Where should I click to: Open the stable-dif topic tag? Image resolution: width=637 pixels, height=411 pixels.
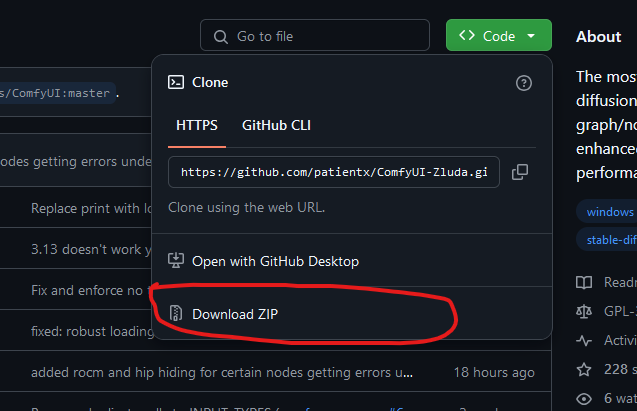(x=607, y=240)
